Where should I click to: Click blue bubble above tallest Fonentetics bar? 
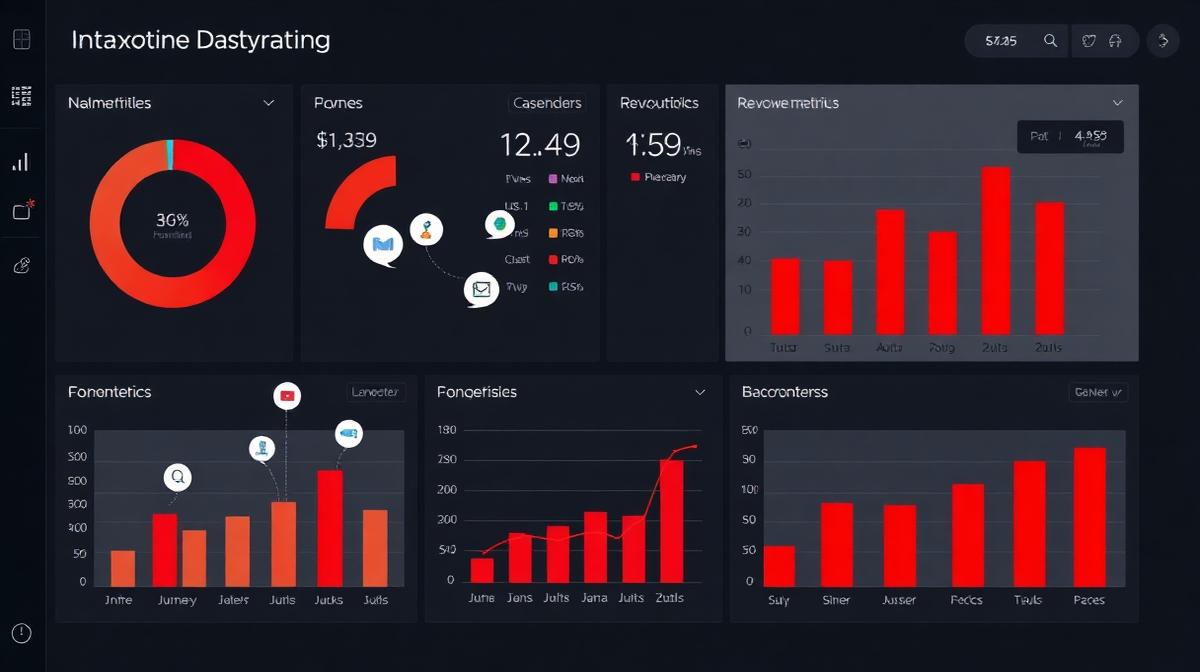pyautogui.click(x=349, y=433)
